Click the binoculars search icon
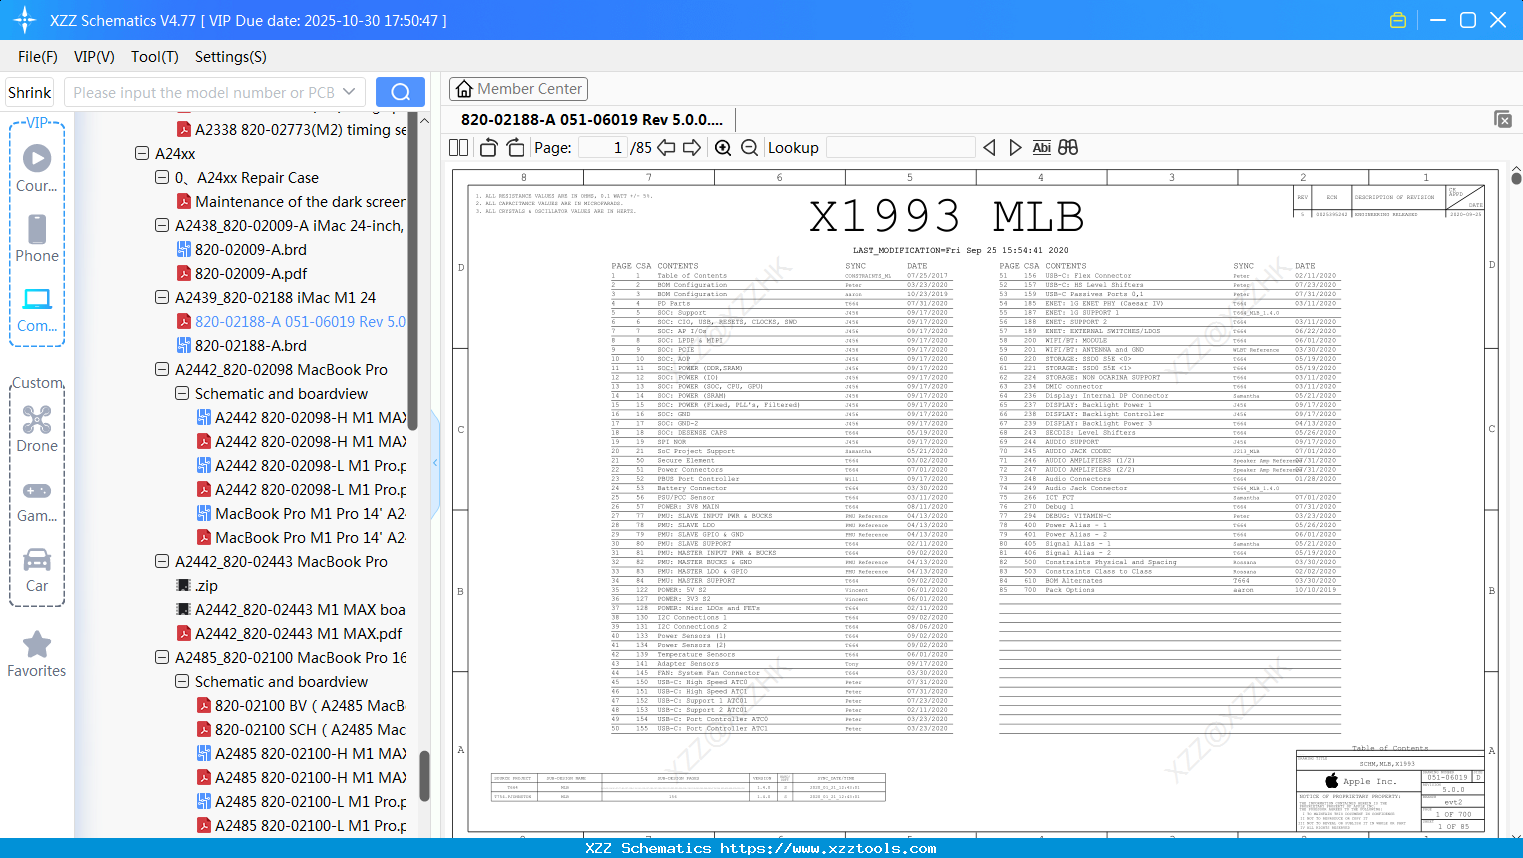 point(1068,148)
